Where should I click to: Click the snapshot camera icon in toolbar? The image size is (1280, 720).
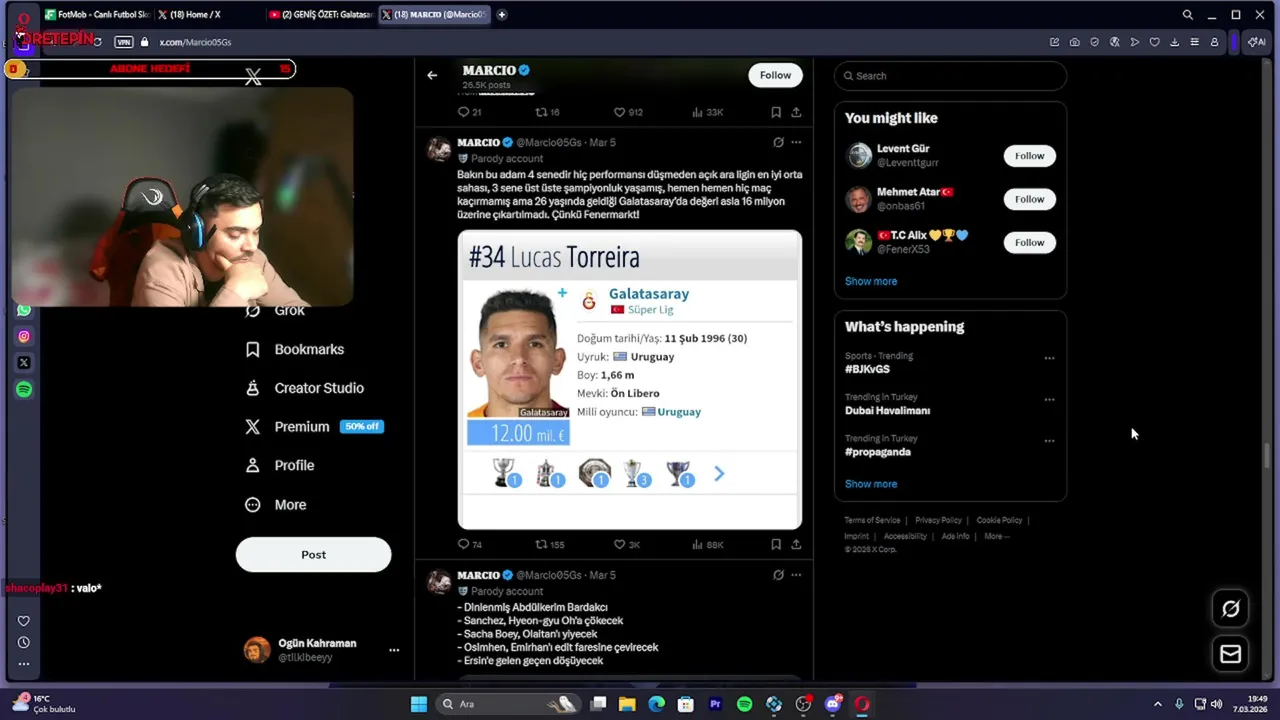[1074, 42]
